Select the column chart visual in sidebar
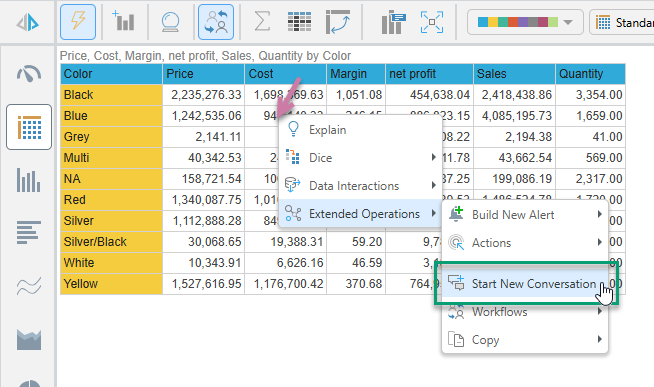The height and width of the screenshot is (387, 654). [29, 180]
